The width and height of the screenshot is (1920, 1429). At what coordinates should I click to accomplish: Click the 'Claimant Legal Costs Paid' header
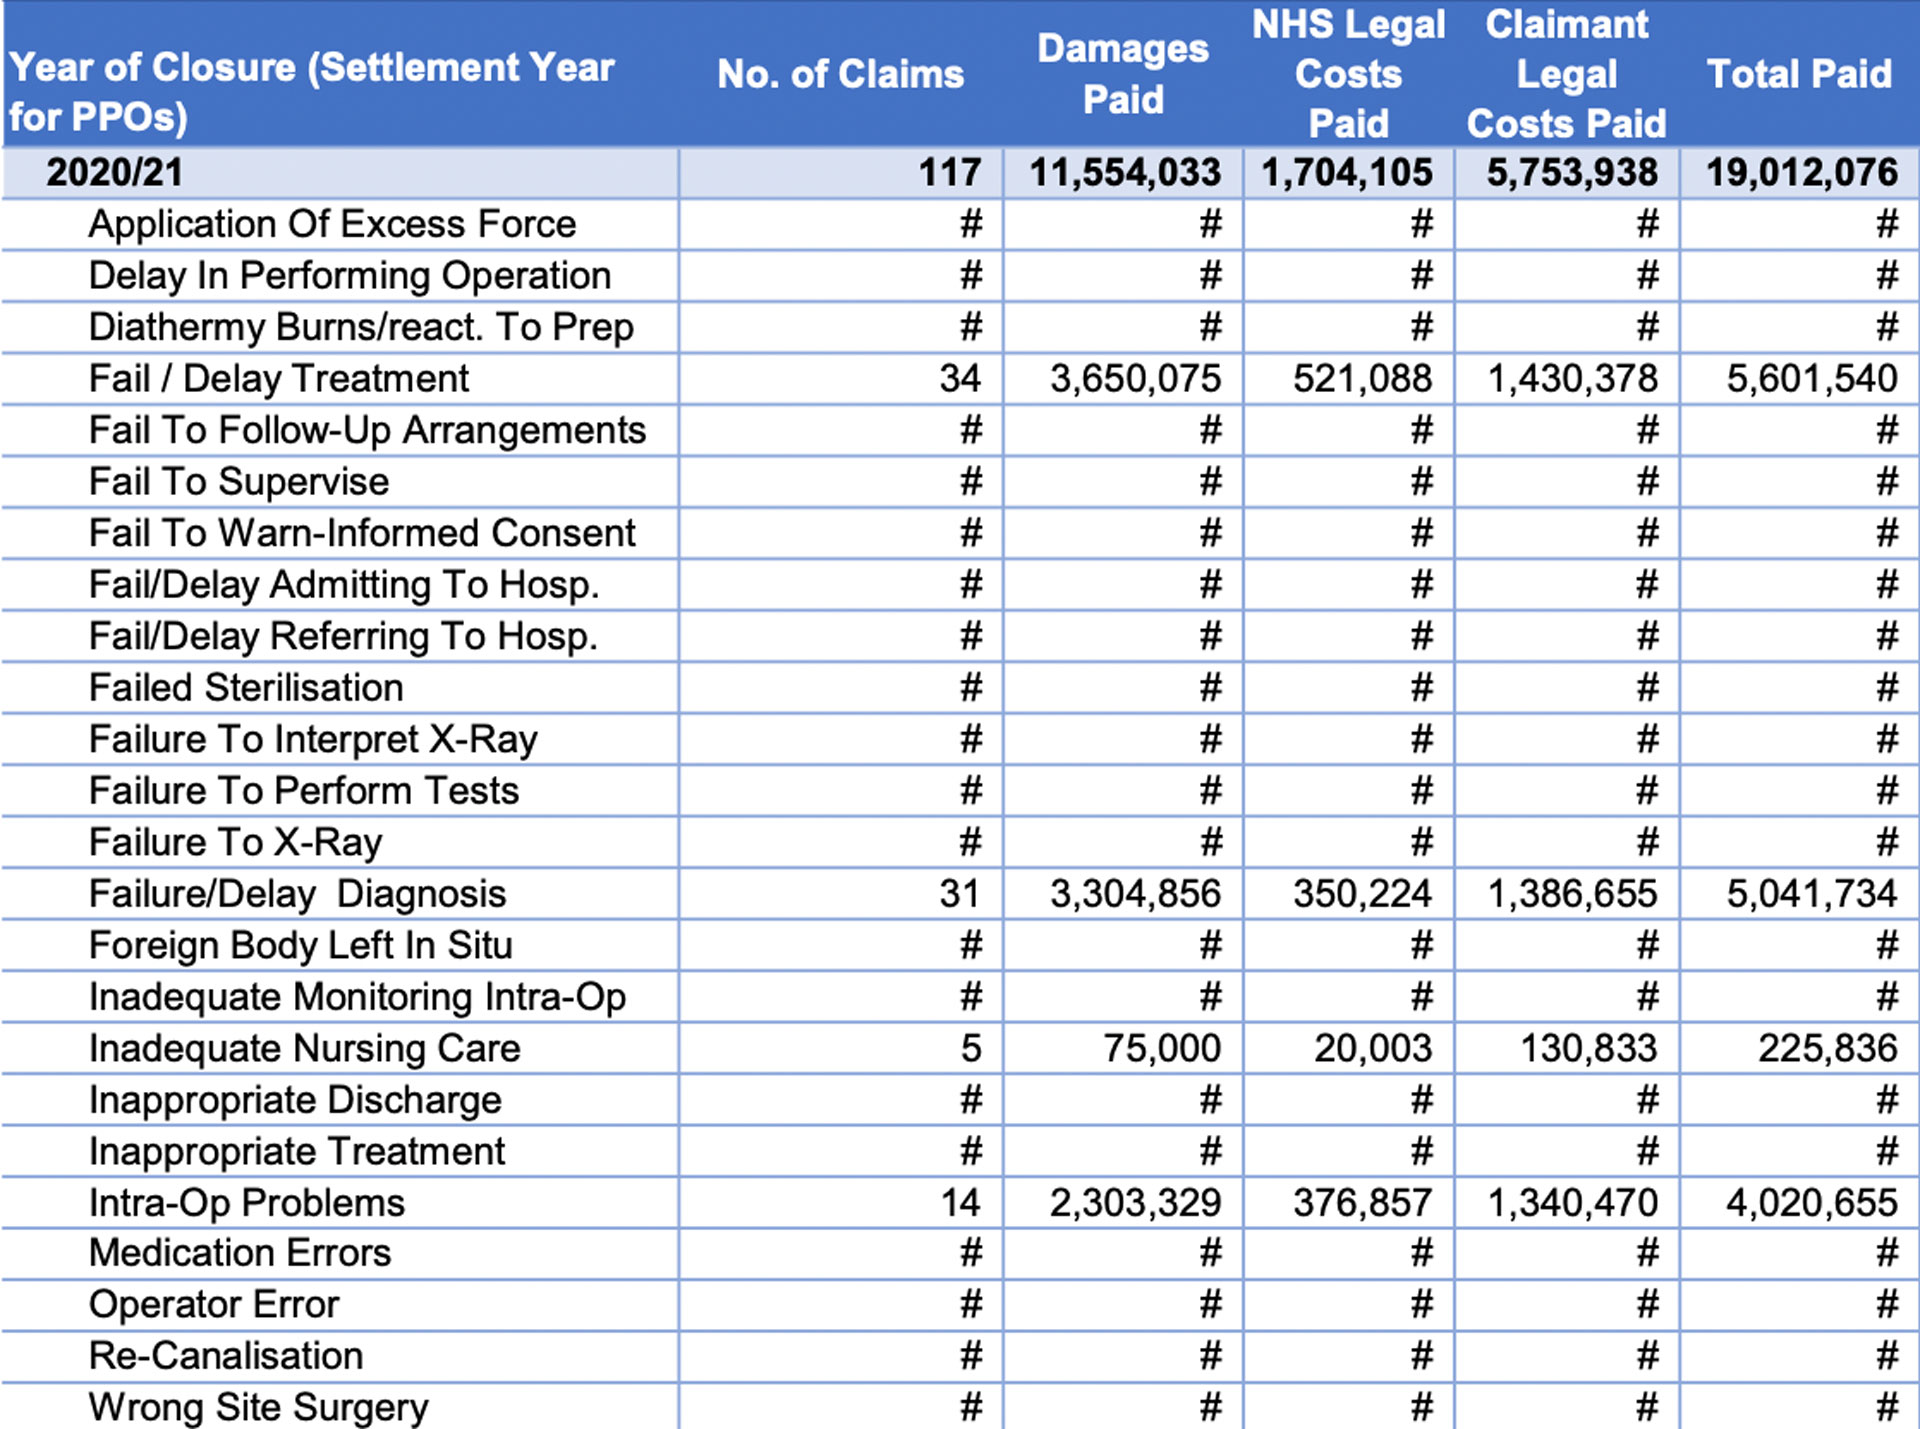[1566, 74]
